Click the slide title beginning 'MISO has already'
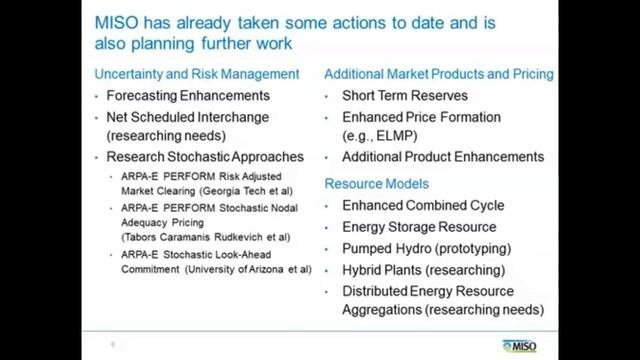 coord(295,33)
